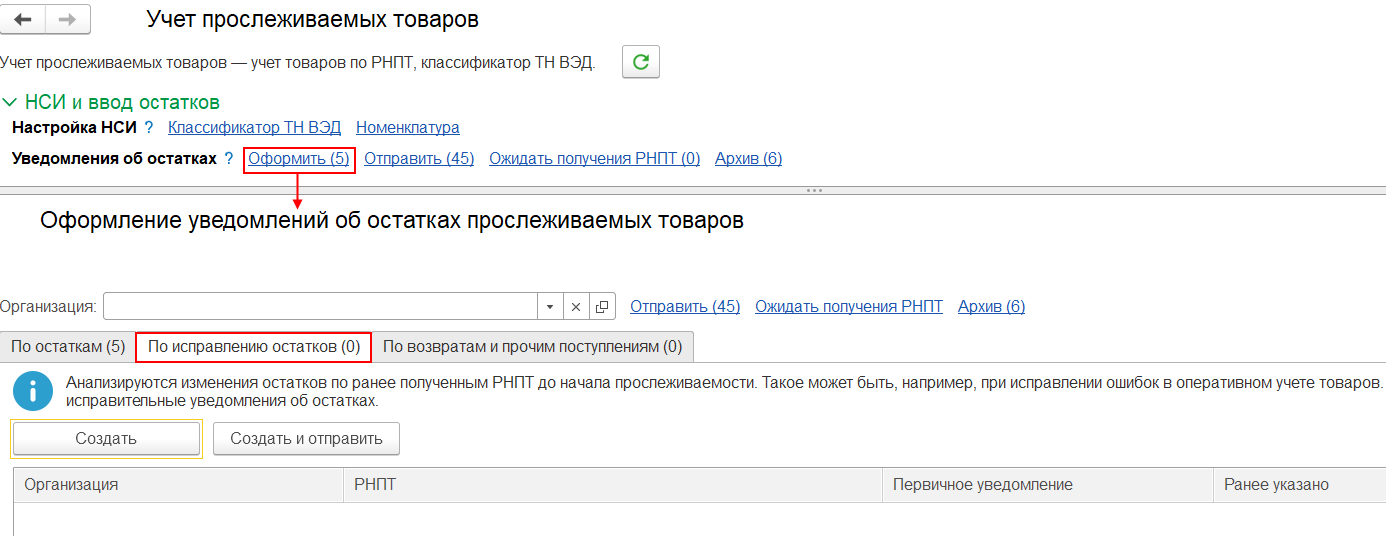The height and width of the screenshot is (536, 1386).
Task: Click the Оформить (5) link
Action: 299,159
